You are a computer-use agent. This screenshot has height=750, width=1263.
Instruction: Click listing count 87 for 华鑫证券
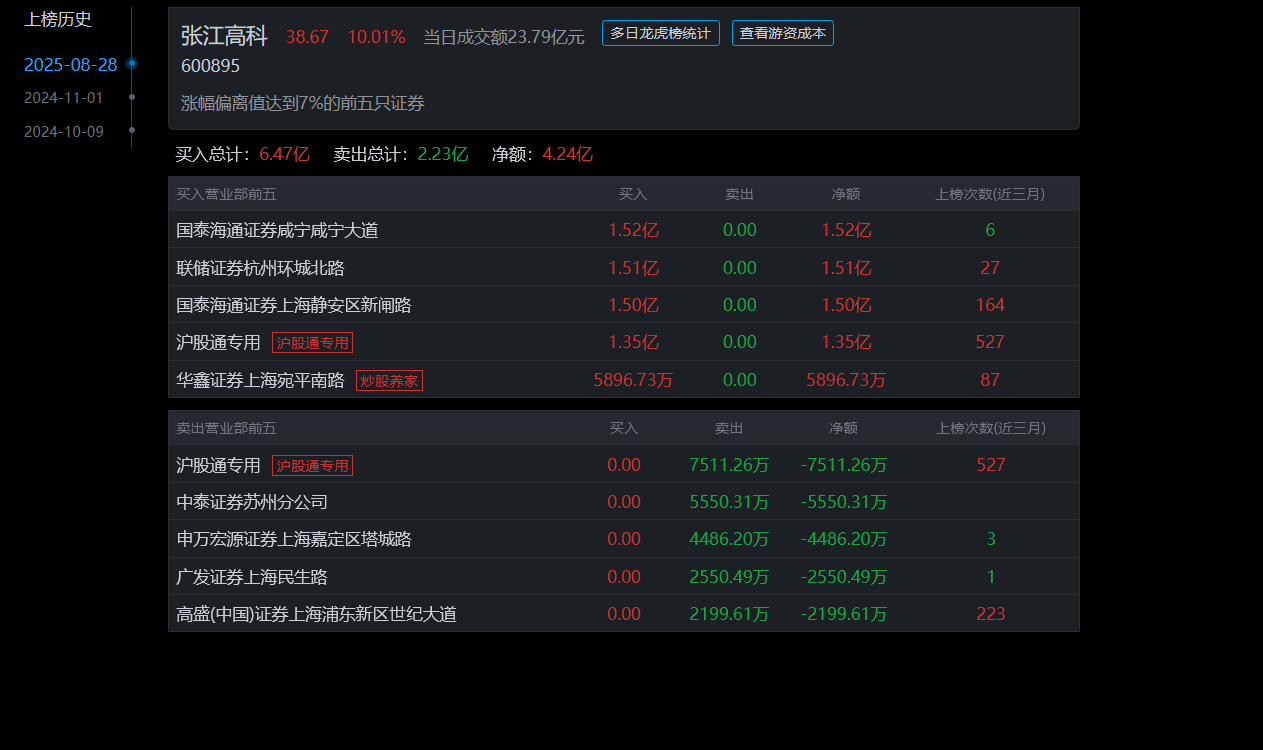point(990,380)
